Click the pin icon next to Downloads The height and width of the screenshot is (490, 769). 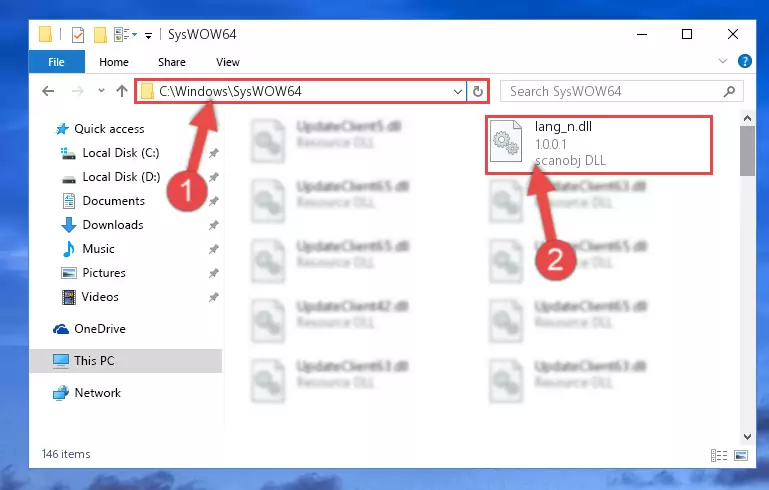pyautogui.click(x=213, y=225)
